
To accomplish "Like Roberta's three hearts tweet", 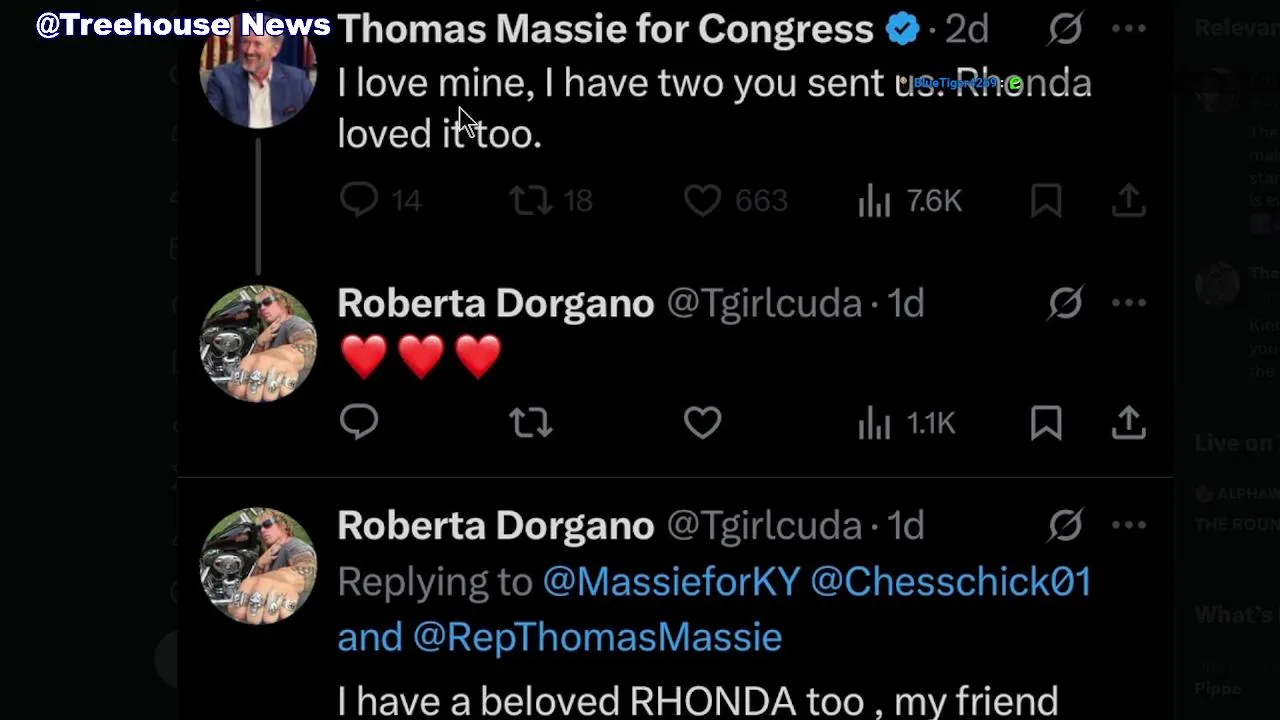I will coord(702,423).
